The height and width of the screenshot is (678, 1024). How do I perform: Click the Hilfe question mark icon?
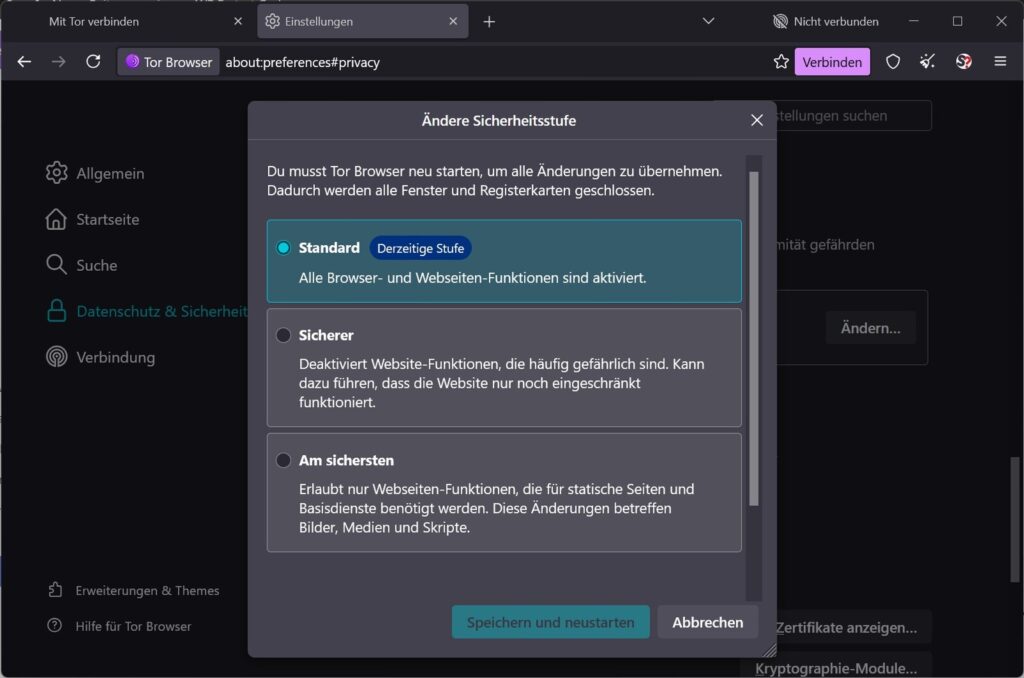pos(55,626)
